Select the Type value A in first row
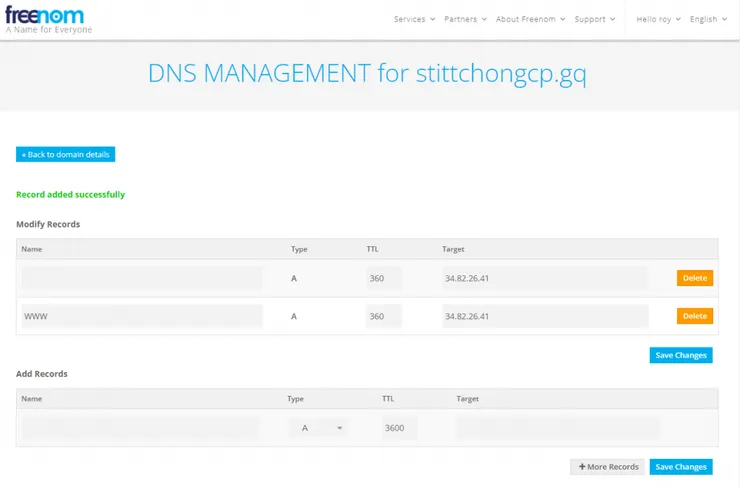The width and height of the screenshot is (740, 489). click(294, 278)
